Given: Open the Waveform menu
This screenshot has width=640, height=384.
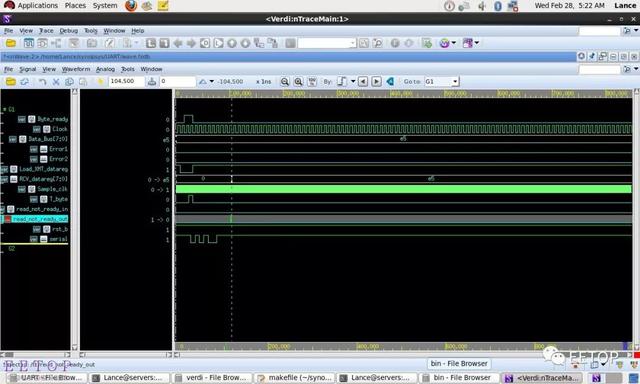Looking at the screenshot, I should pos(76,69).
